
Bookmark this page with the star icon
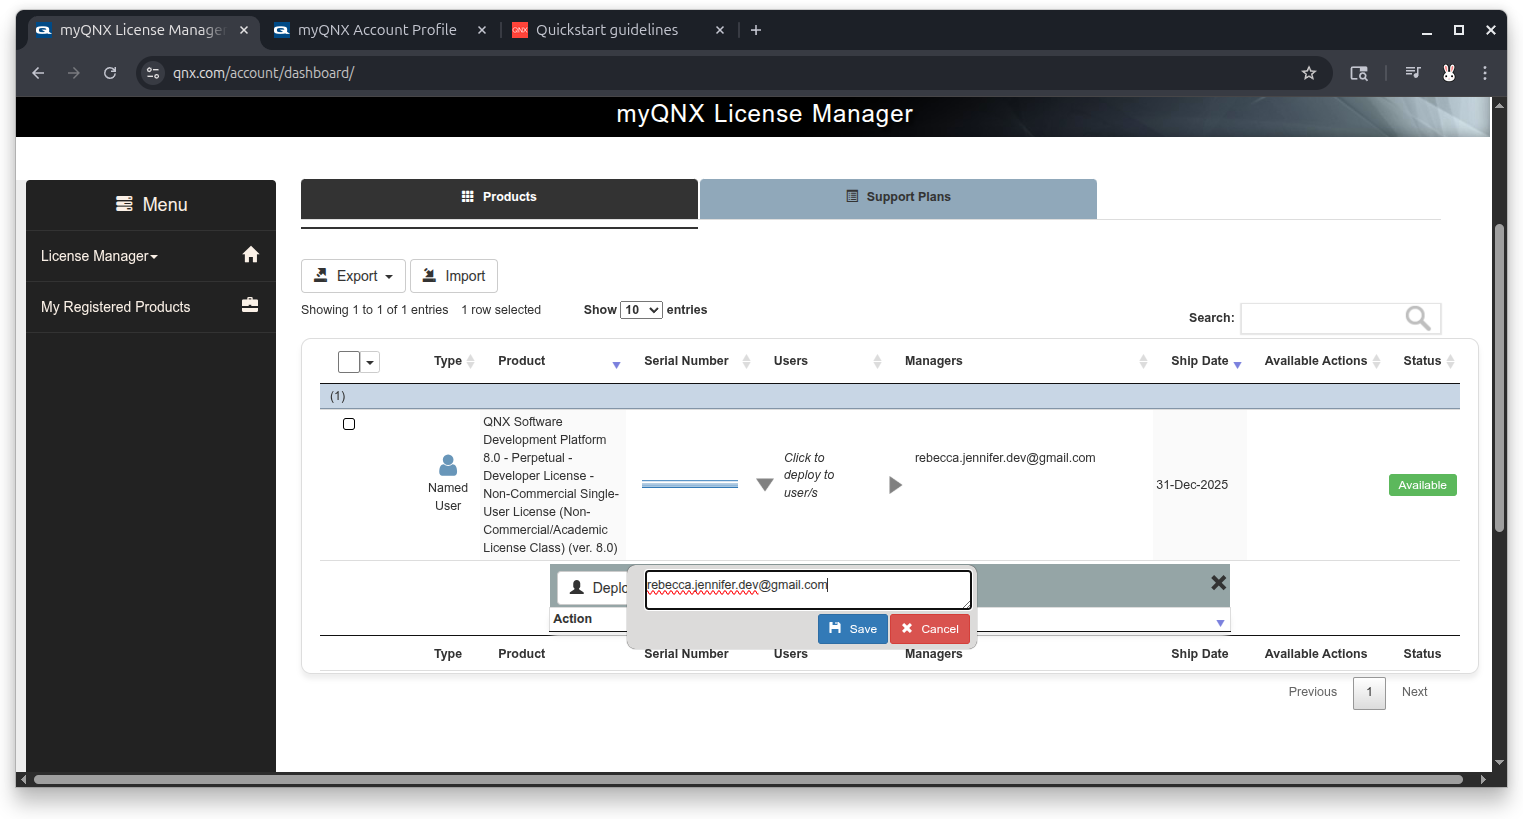click(x=1308, y=73)
